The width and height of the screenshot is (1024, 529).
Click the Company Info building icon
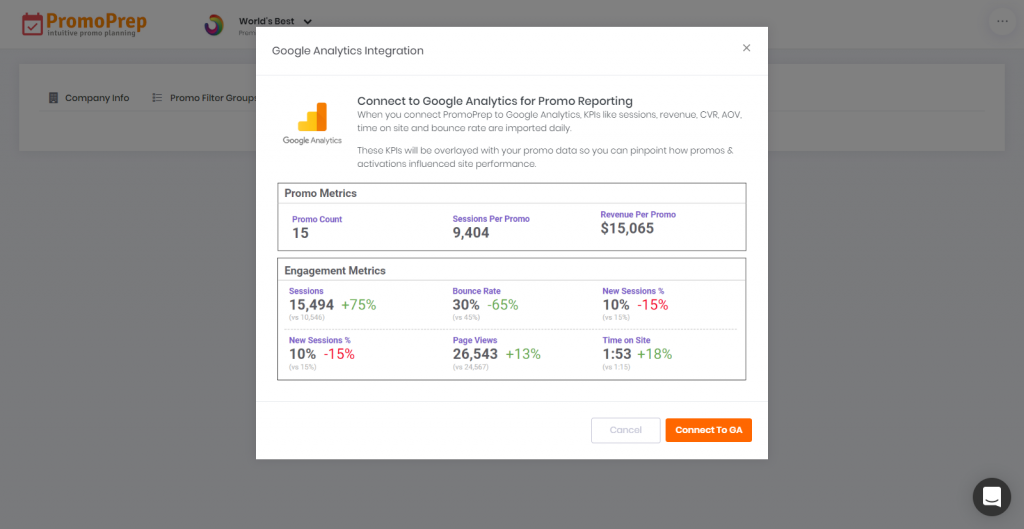tap(54, 98)
